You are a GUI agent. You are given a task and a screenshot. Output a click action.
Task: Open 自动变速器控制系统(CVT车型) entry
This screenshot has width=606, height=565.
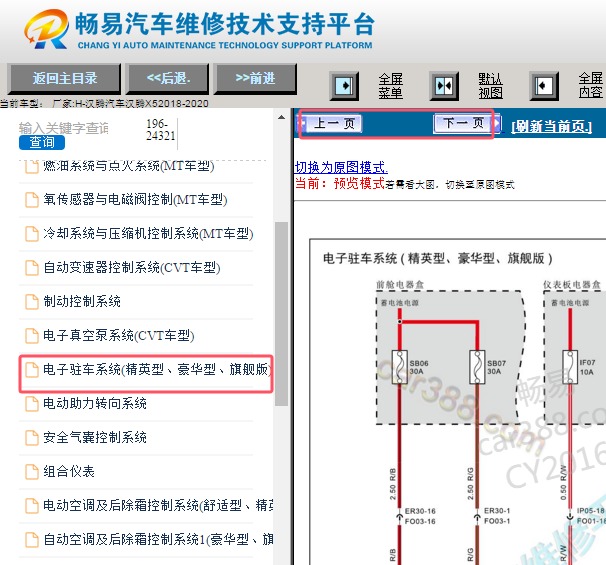132,267
